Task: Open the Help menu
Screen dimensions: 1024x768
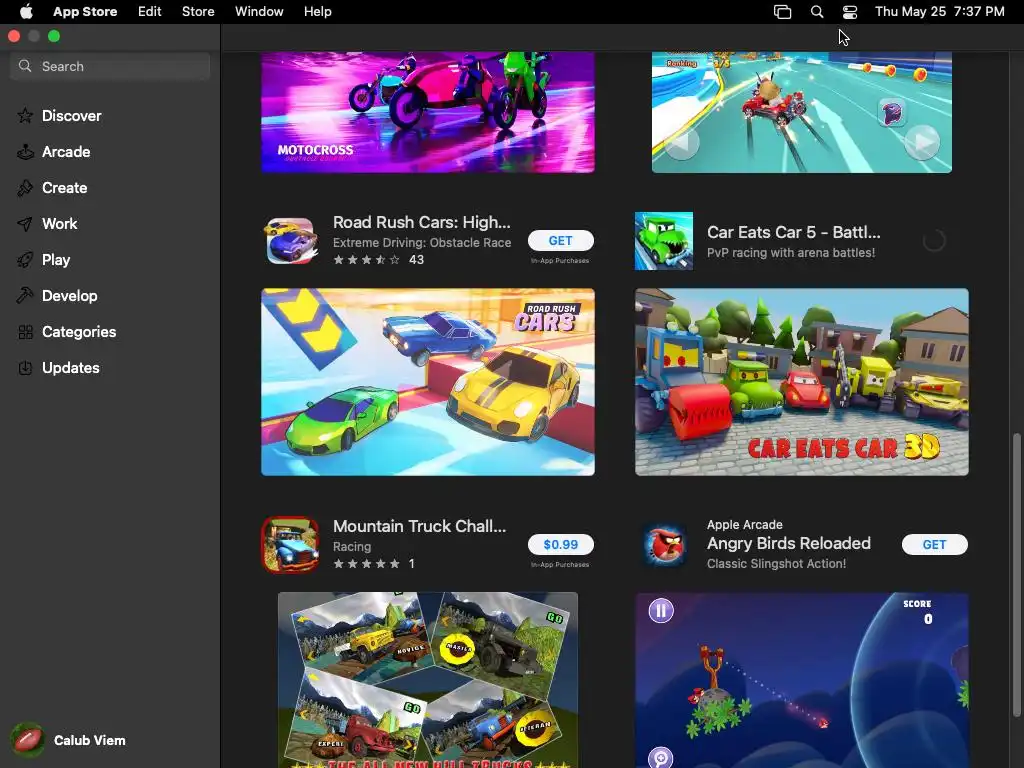Action: click(317, 12)
